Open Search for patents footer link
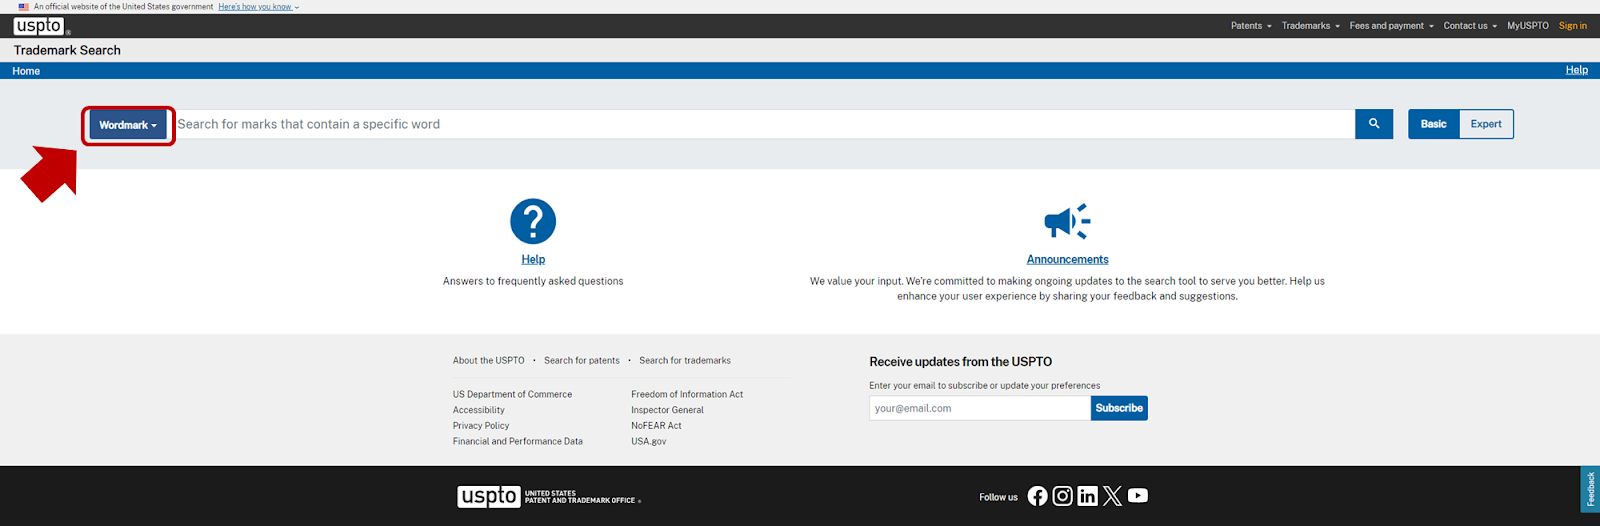This screenshot has width=1600, height=526. point(582,361)
